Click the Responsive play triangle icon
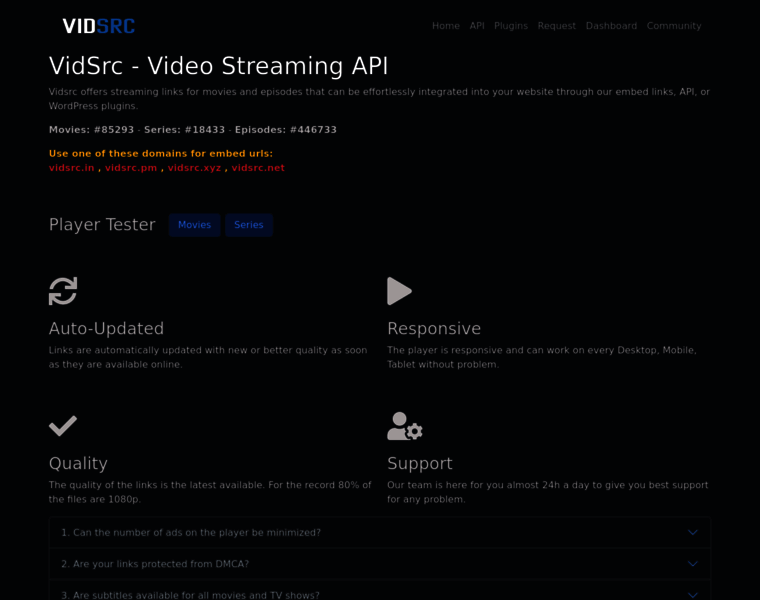The height and width of the screenshot is (600, 760). tap(399, 291)
